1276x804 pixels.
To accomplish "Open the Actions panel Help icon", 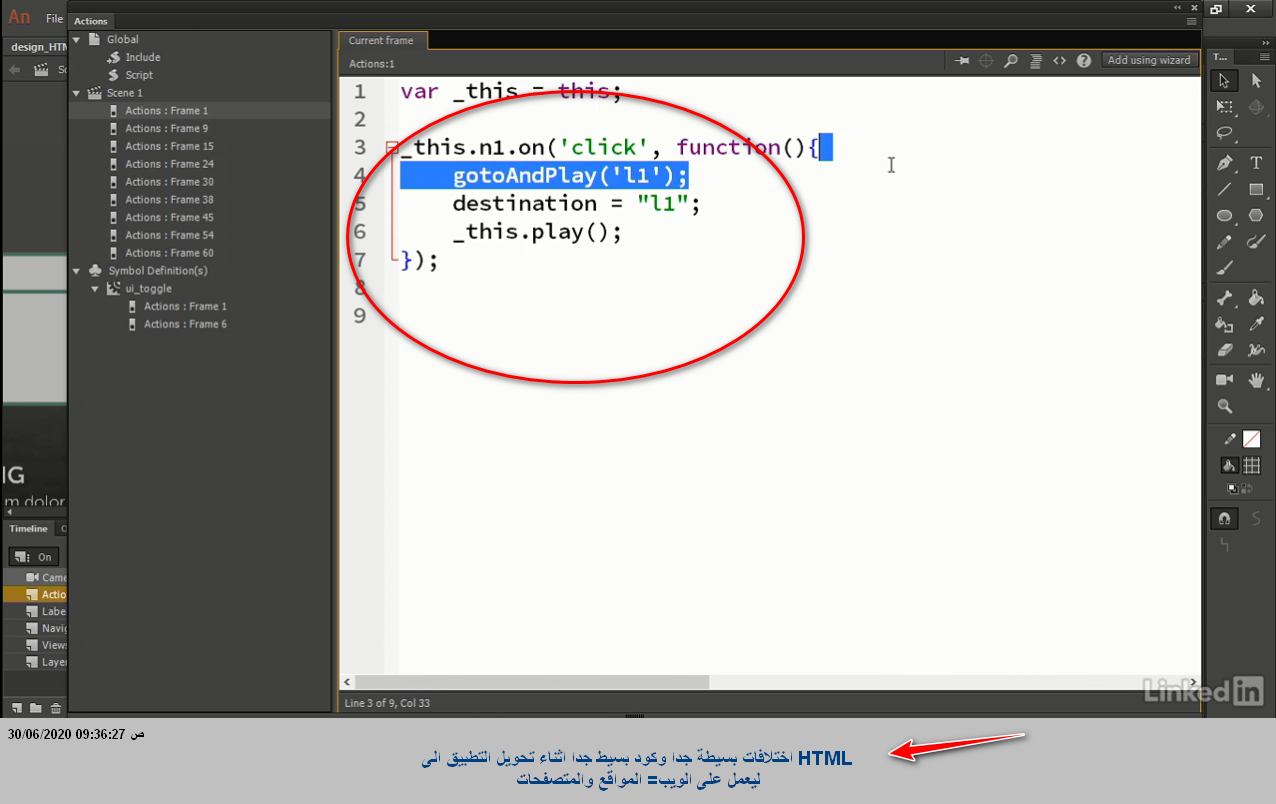I will click(1084, 61).
